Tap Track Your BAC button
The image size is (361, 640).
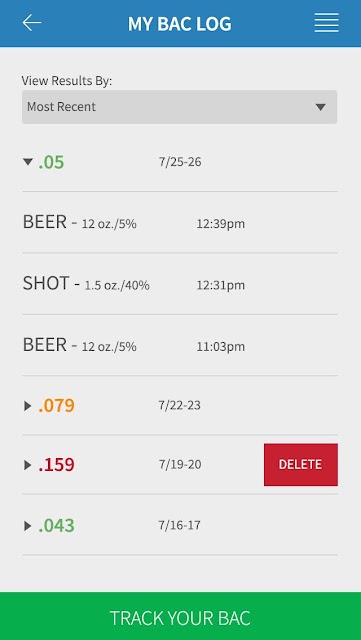coord(180,616)
